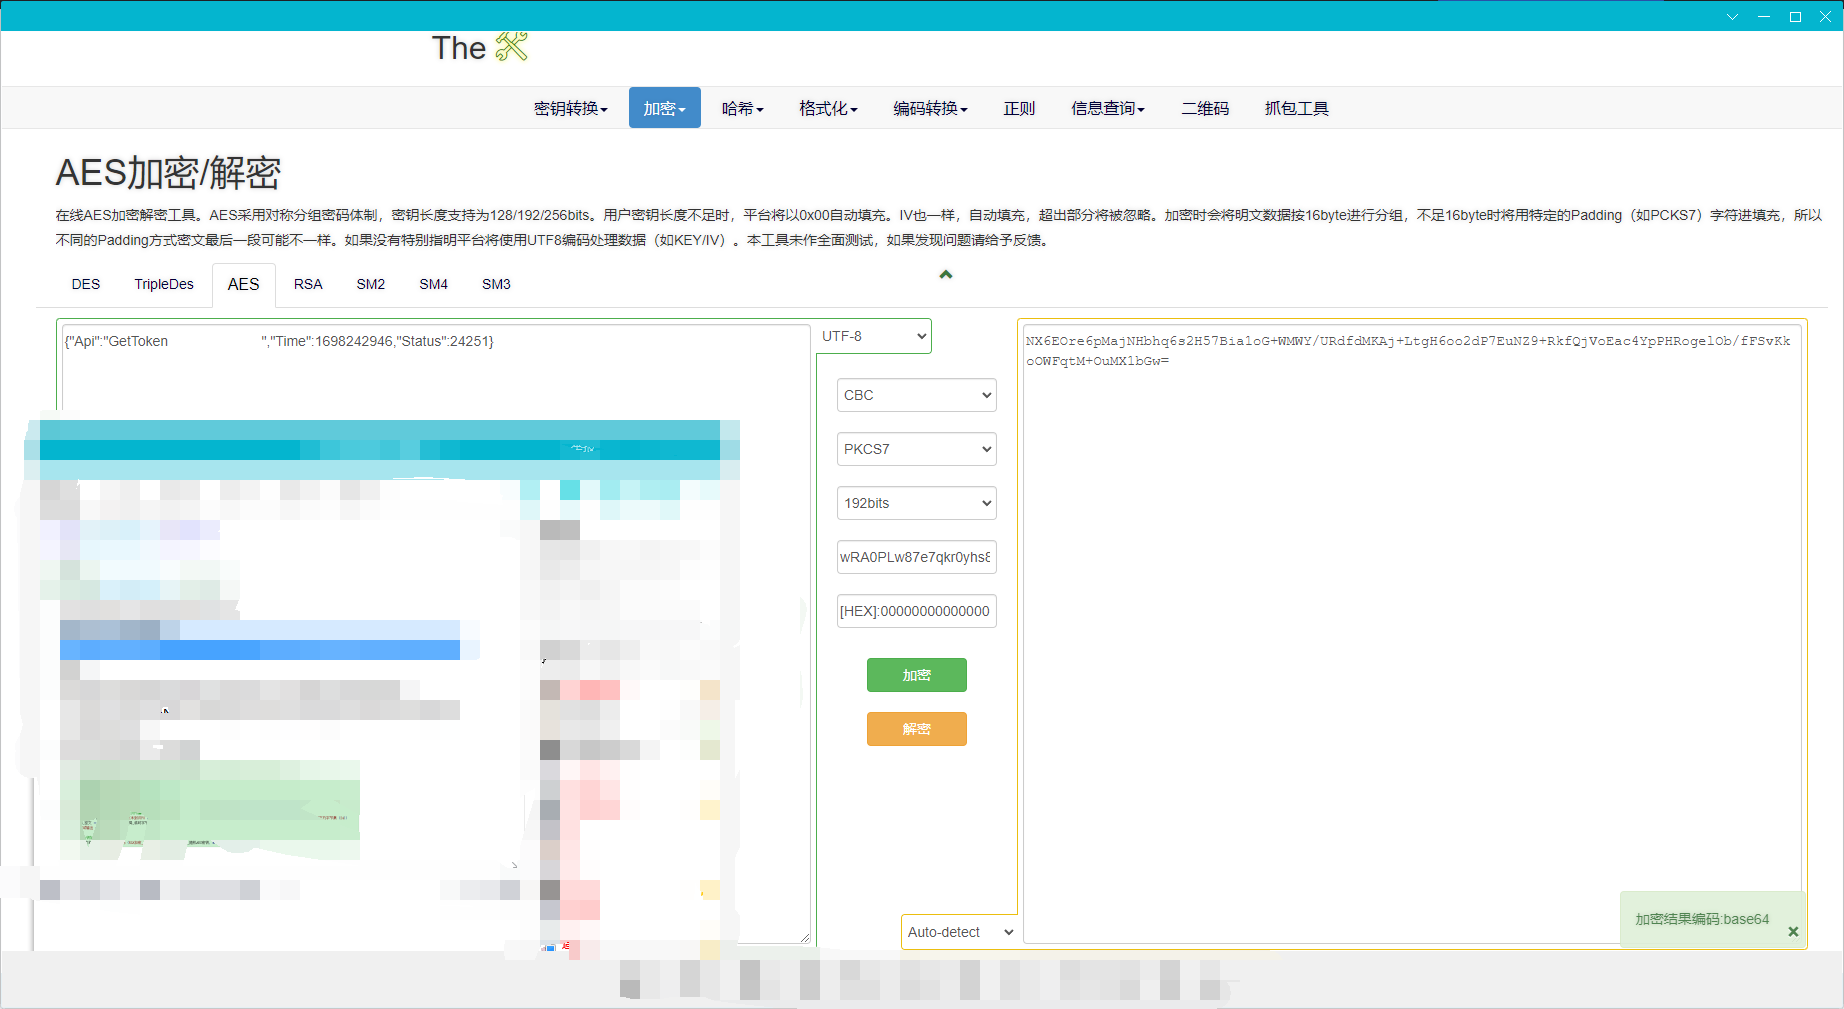This screenshot has width=1844, height=1009.
Task: Open the 二维码 tool
Action: [1205, 108]
